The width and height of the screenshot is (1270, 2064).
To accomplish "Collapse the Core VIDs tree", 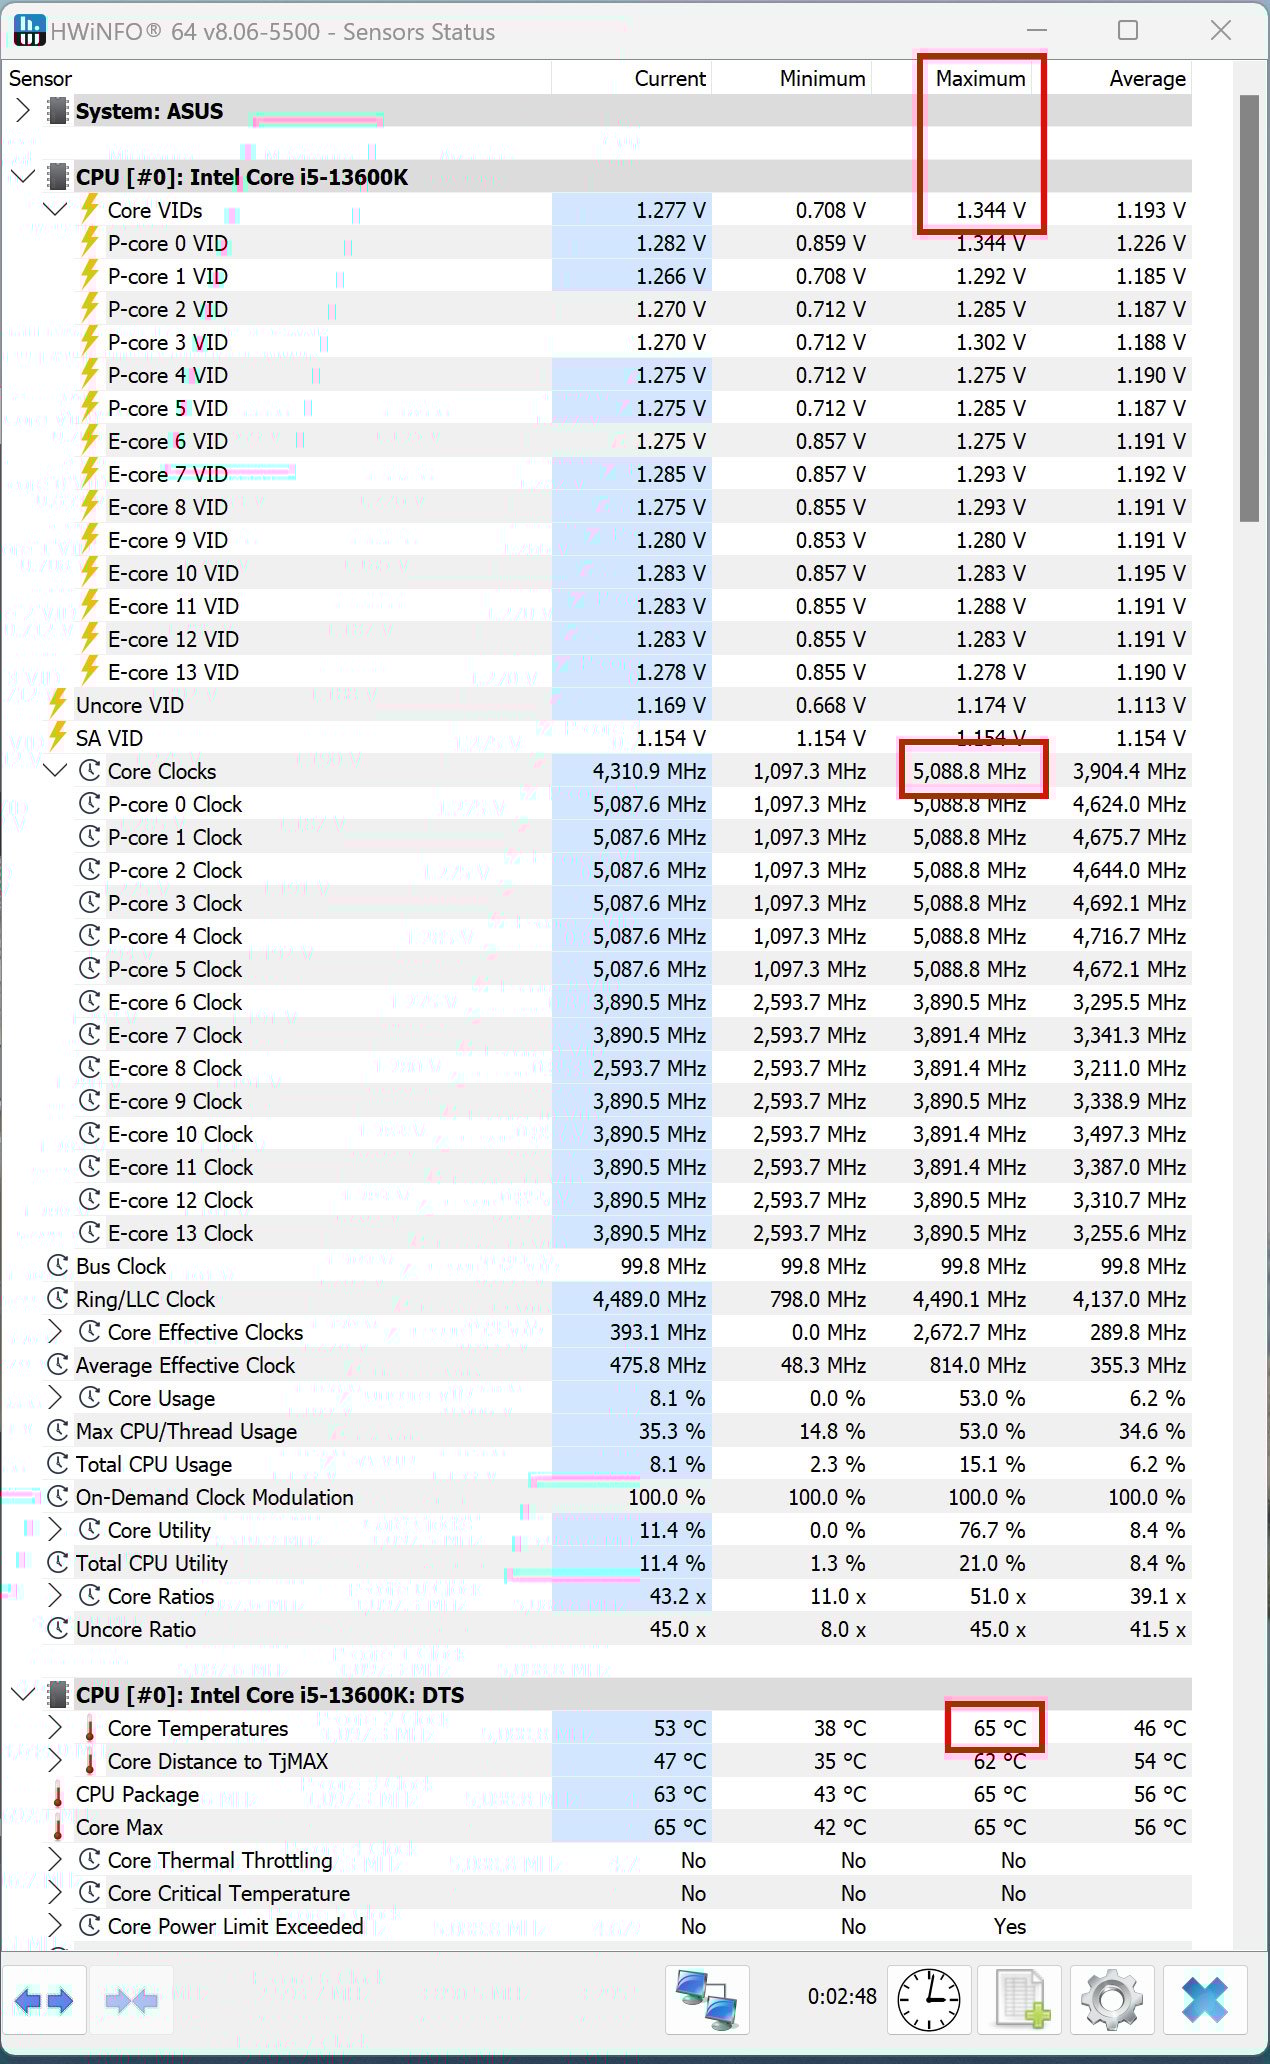I will (56, 210).
